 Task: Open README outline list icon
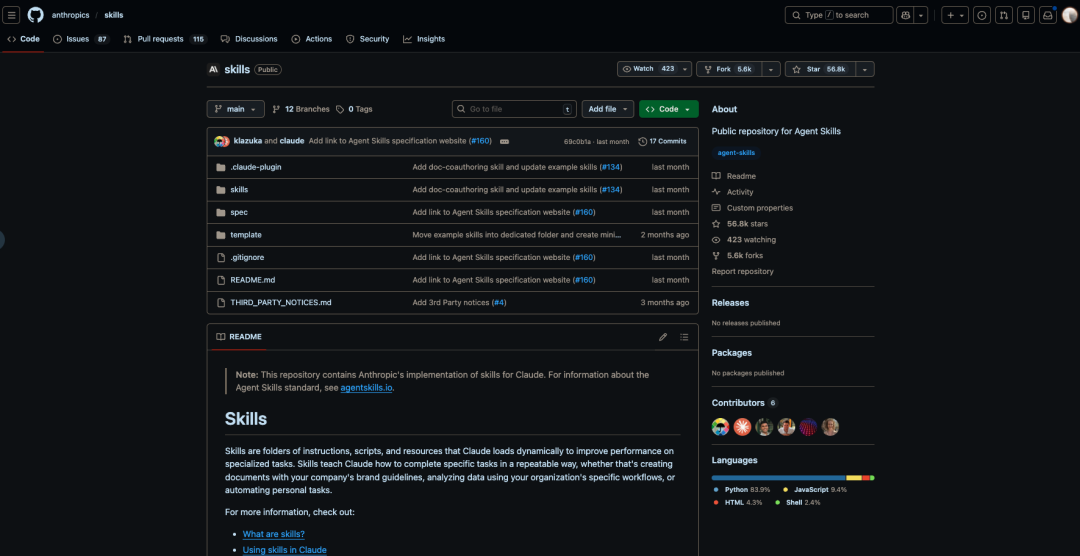(684, 337)
